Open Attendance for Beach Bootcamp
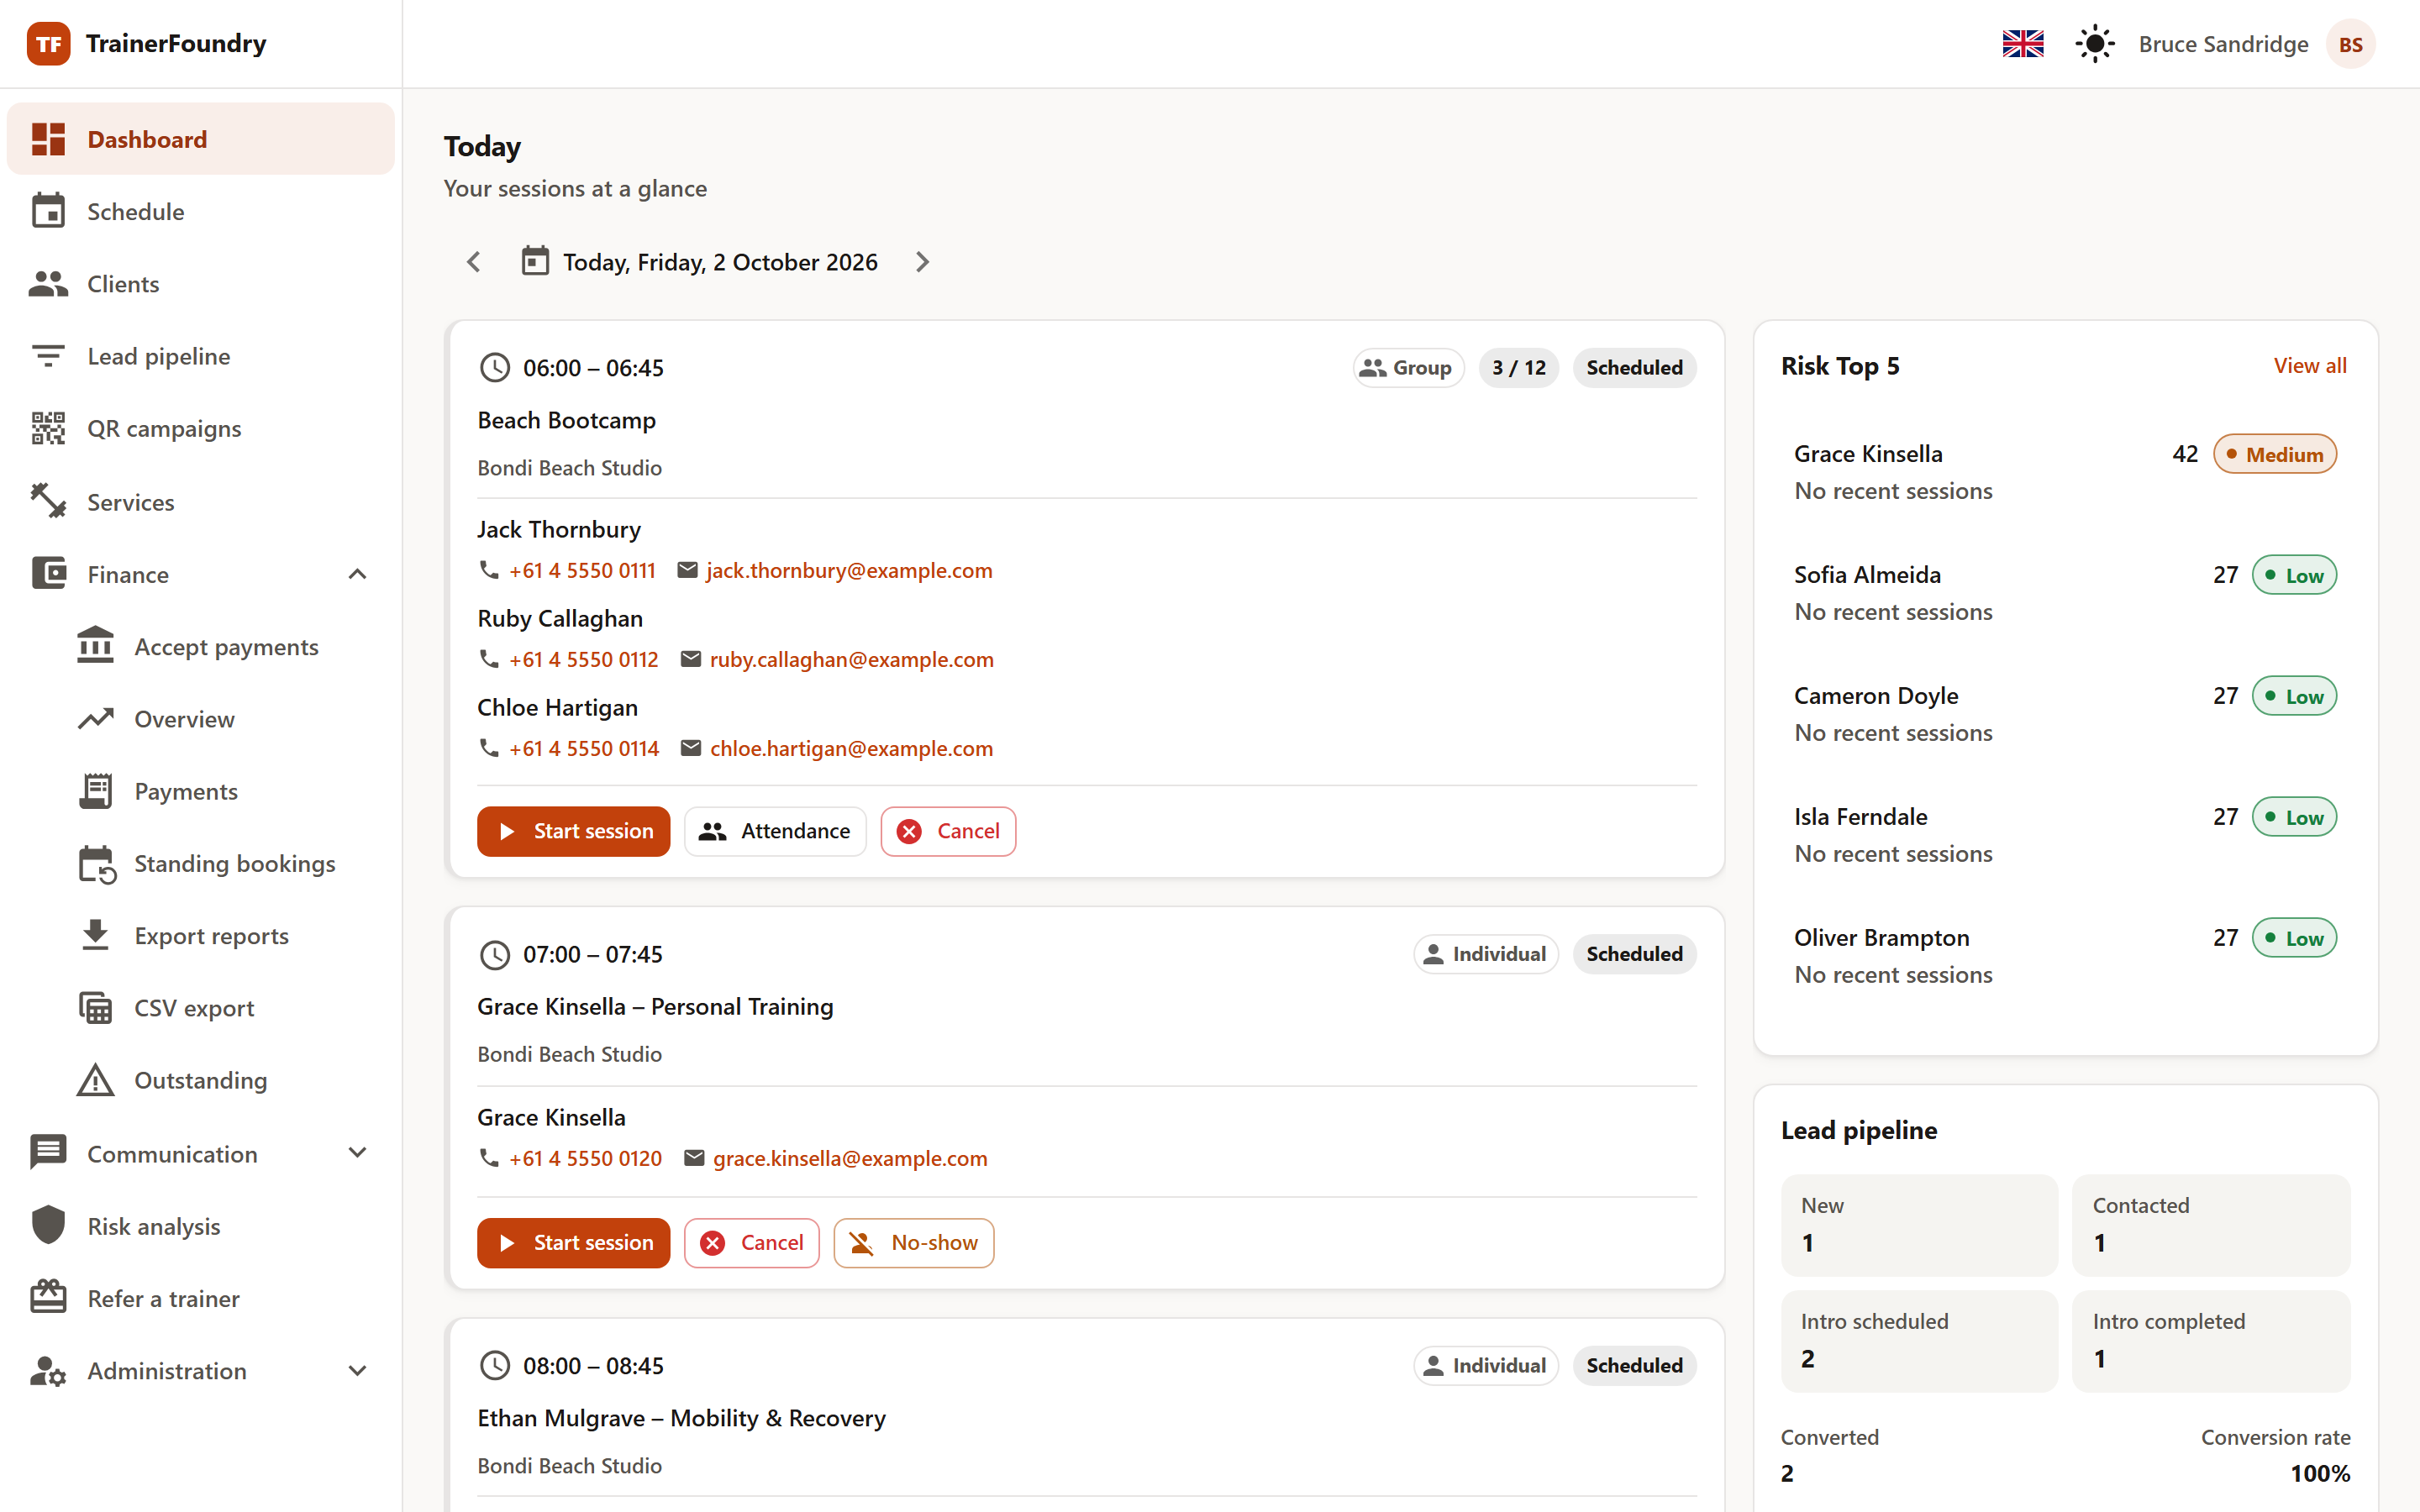This screenshot has width=2420, height=1512. pos(775,831)
